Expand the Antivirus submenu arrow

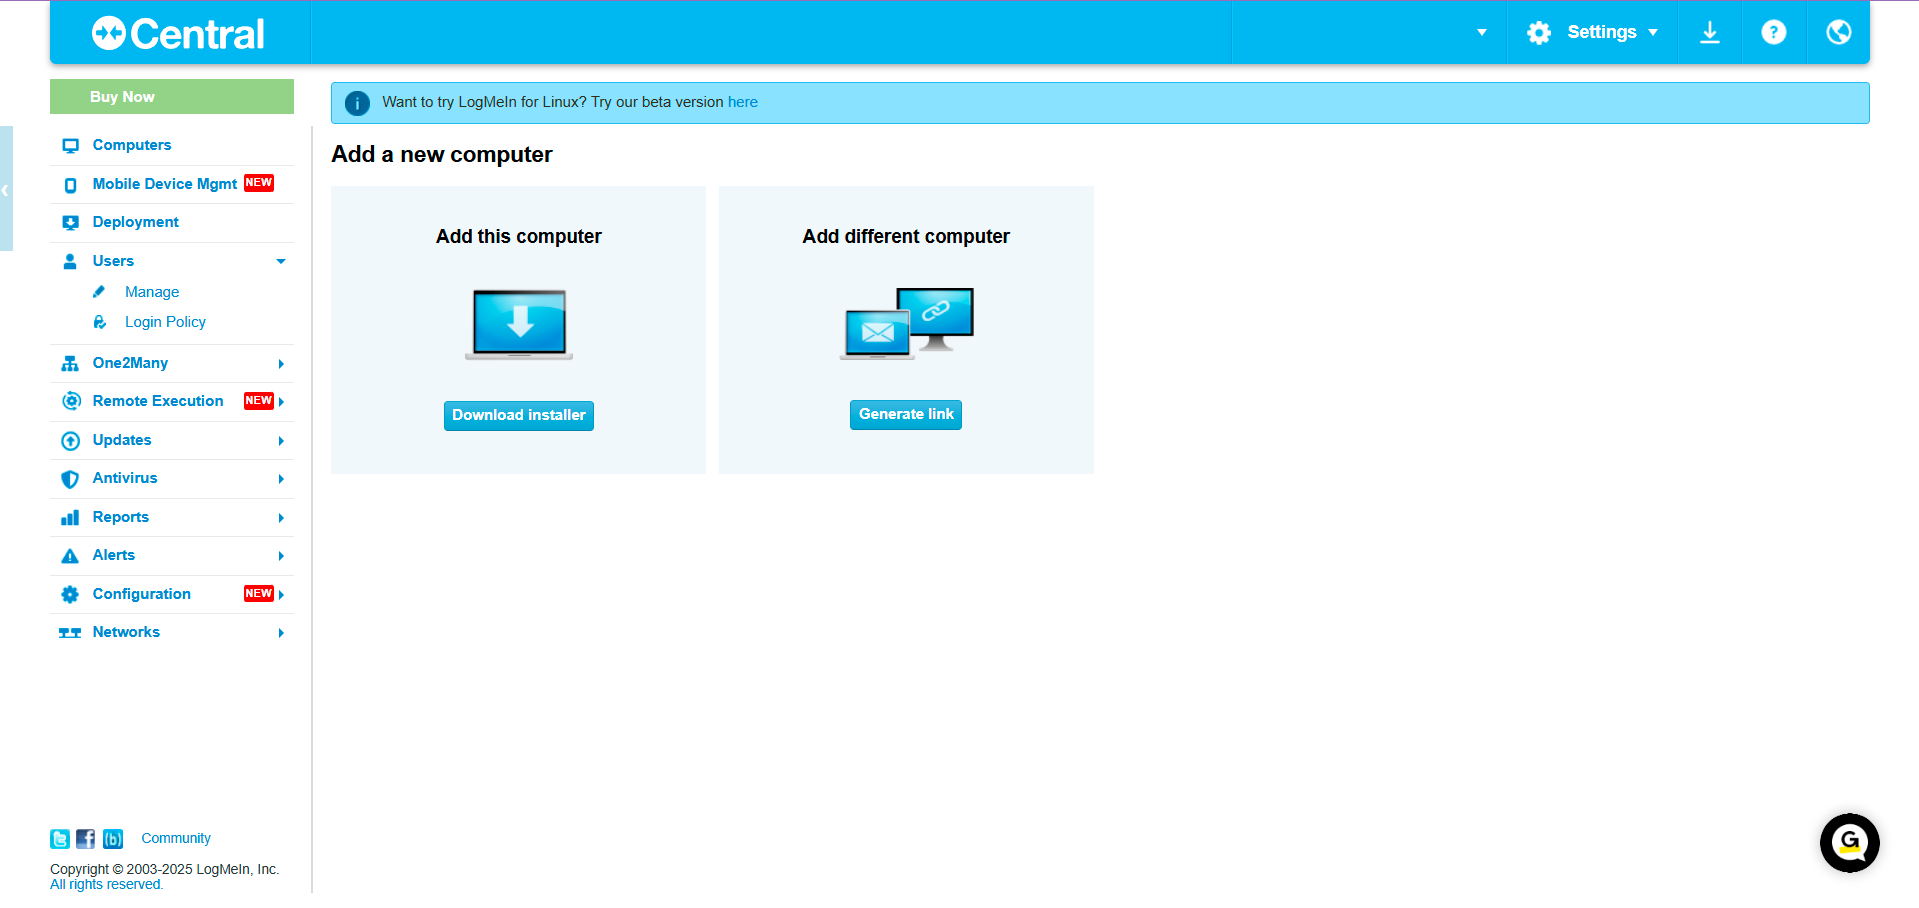281,479
